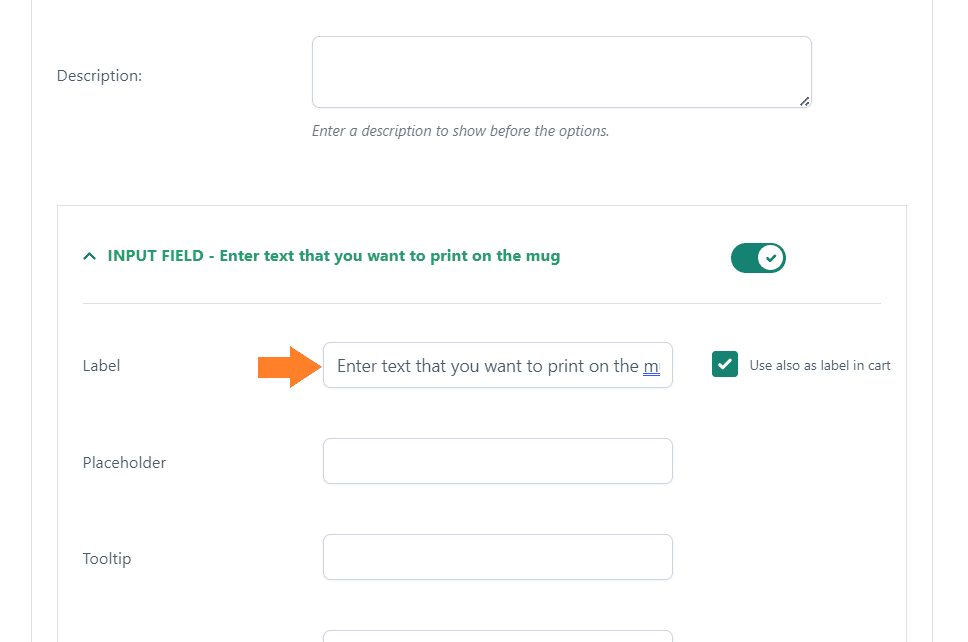Image resolution: width=968 pixels, height=642 pixels.
Task: Click the white tick icon in the checkbox
Action: (x=725, y=364)
